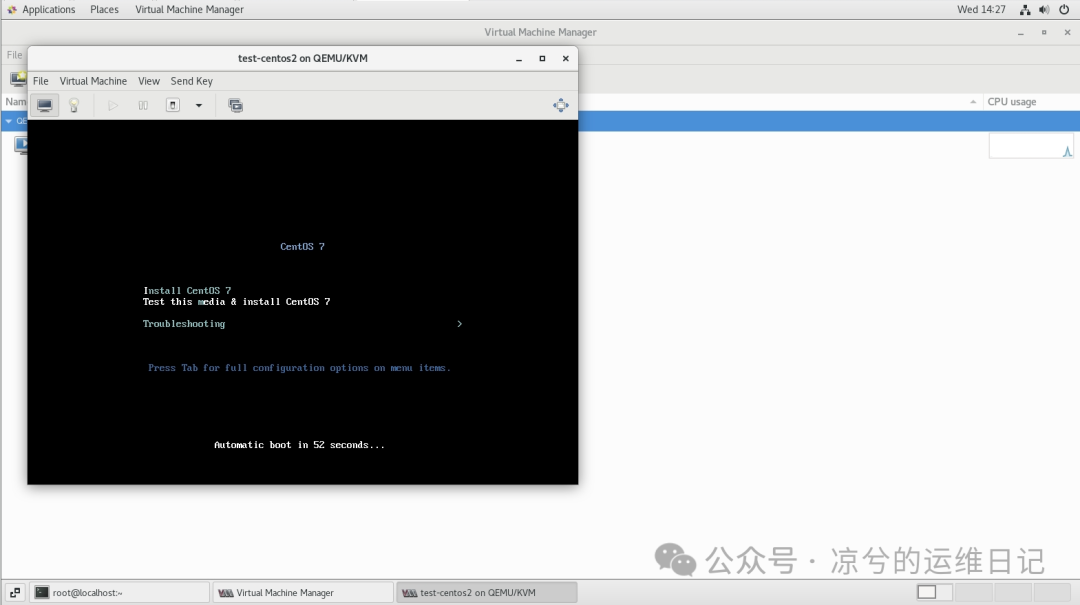Click the Troubleshooting submenu arrow
The height and width of the screenshot is (605, 1080).
pos(459,324)
